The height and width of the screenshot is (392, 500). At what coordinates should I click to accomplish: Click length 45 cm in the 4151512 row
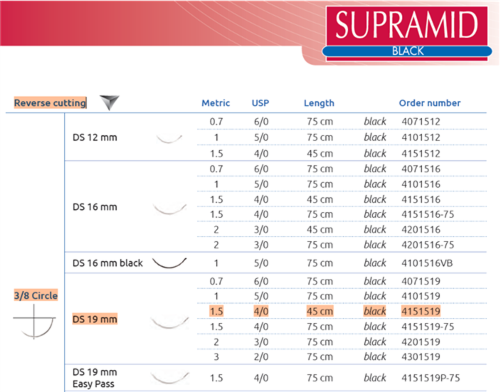[x=320, y=153]
